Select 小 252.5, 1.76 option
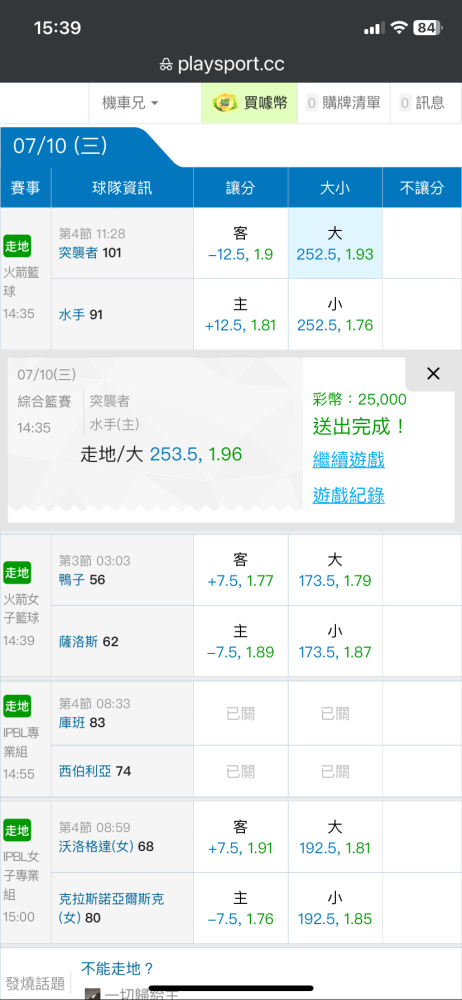 point(335,314)
